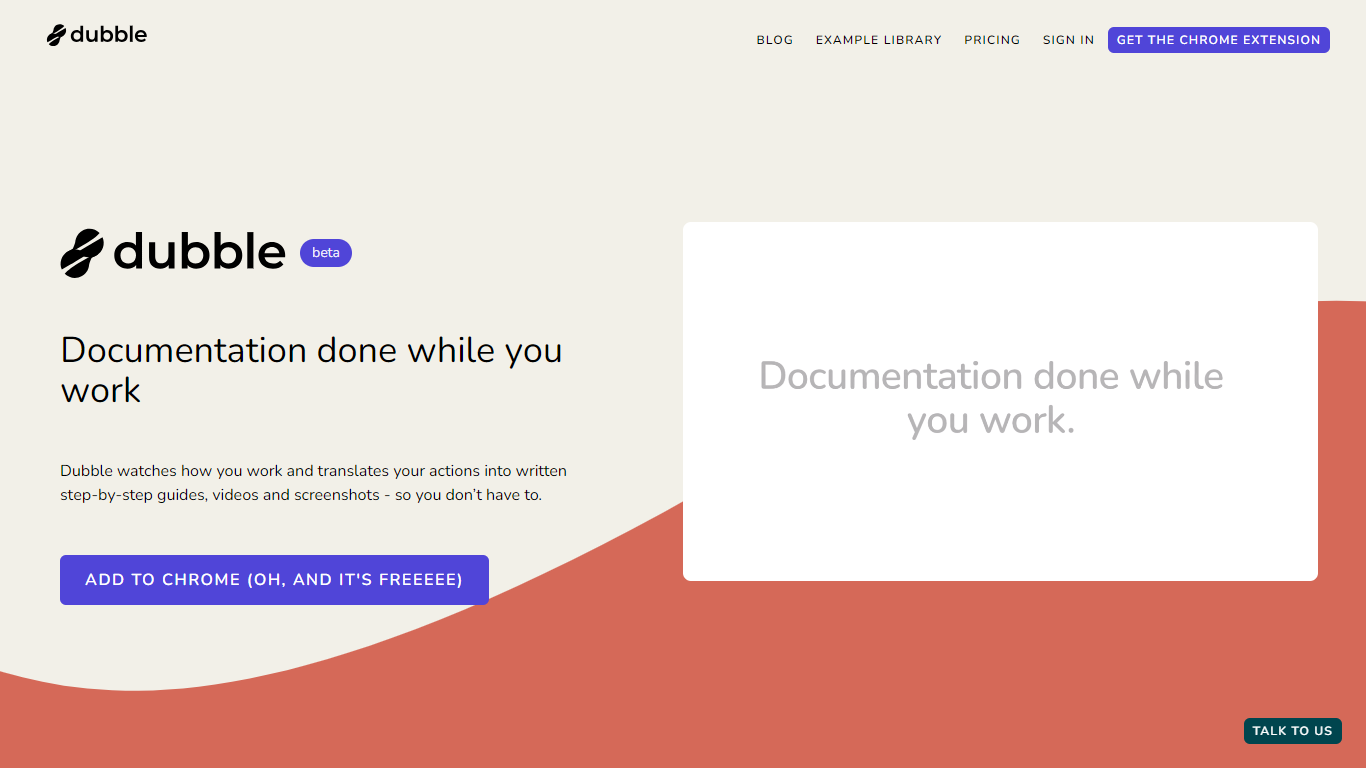Click the 'Documentation done while you work' heading

coord(311,370)
